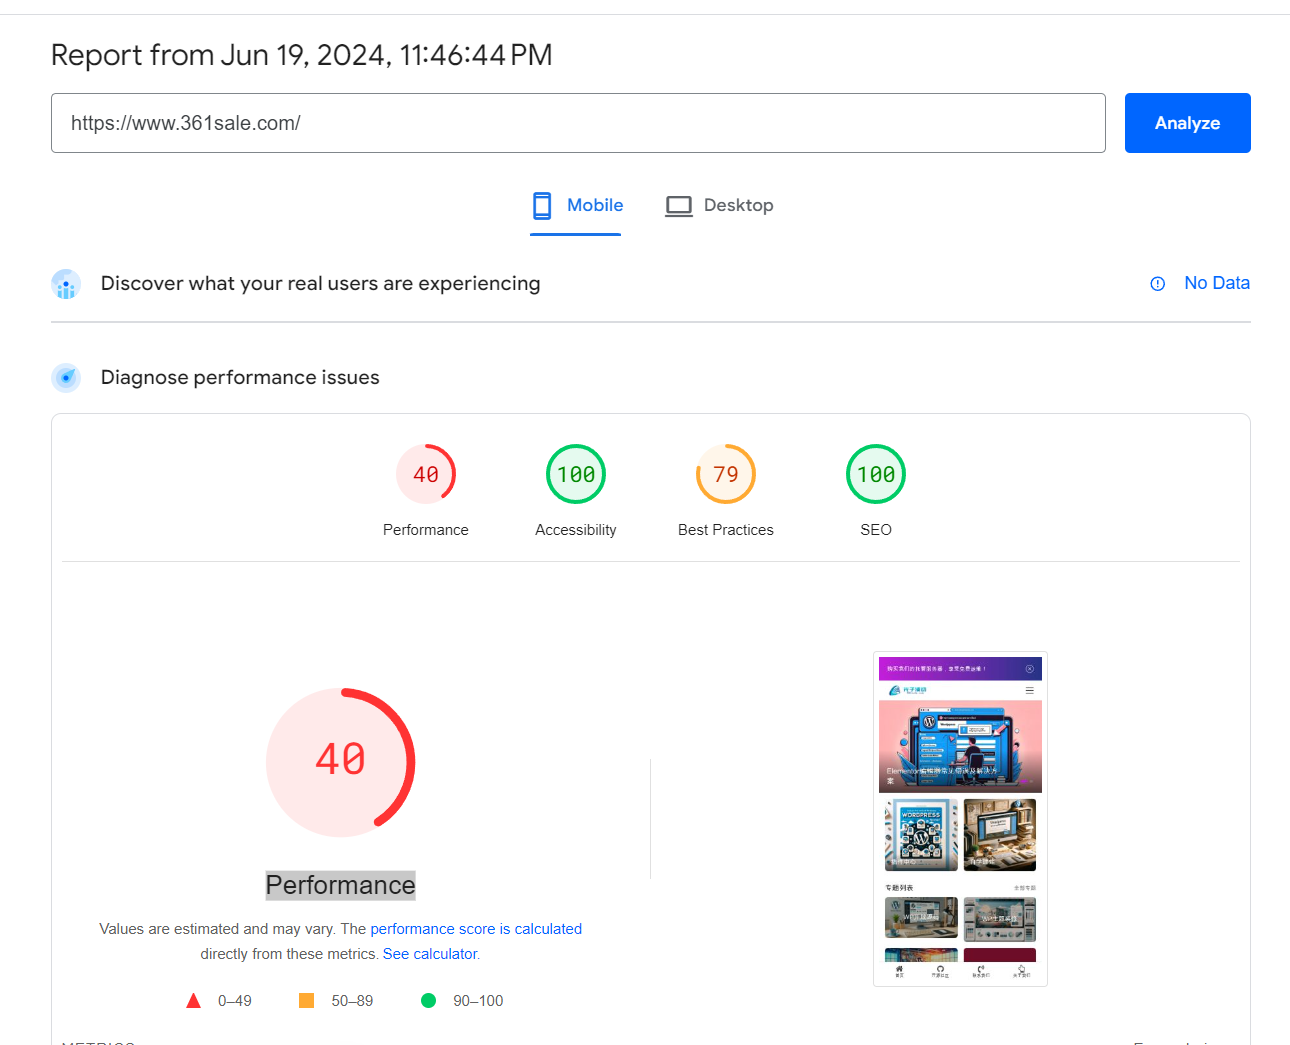Click the green circle 90–100 legend marker

(428, 1001)
